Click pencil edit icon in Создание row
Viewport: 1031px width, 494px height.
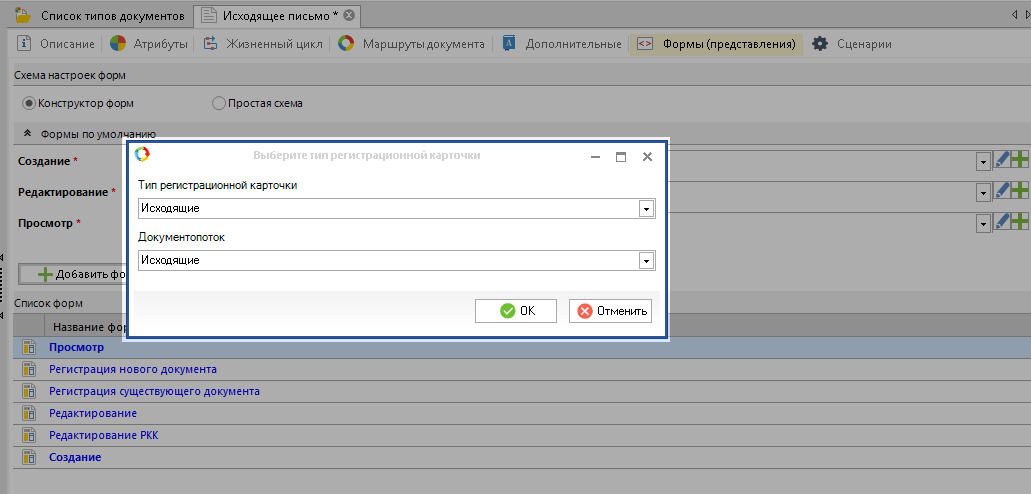pyautogui.click(x=1002, y=160)
